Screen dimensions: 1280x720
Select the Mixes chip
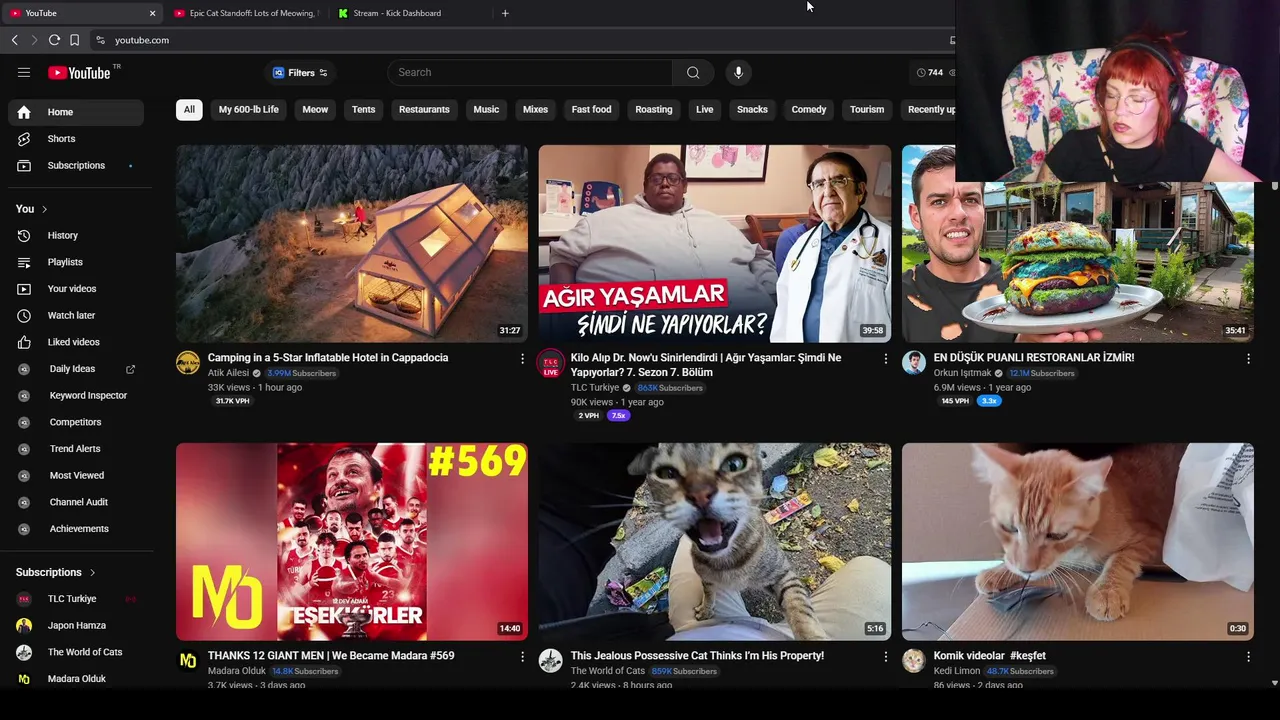(535, 109)
